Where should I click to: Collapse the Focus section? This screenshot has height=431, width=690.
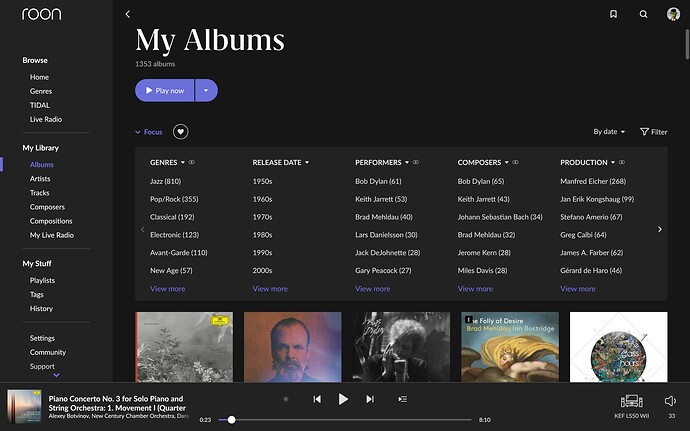click(x=148, y=132)
